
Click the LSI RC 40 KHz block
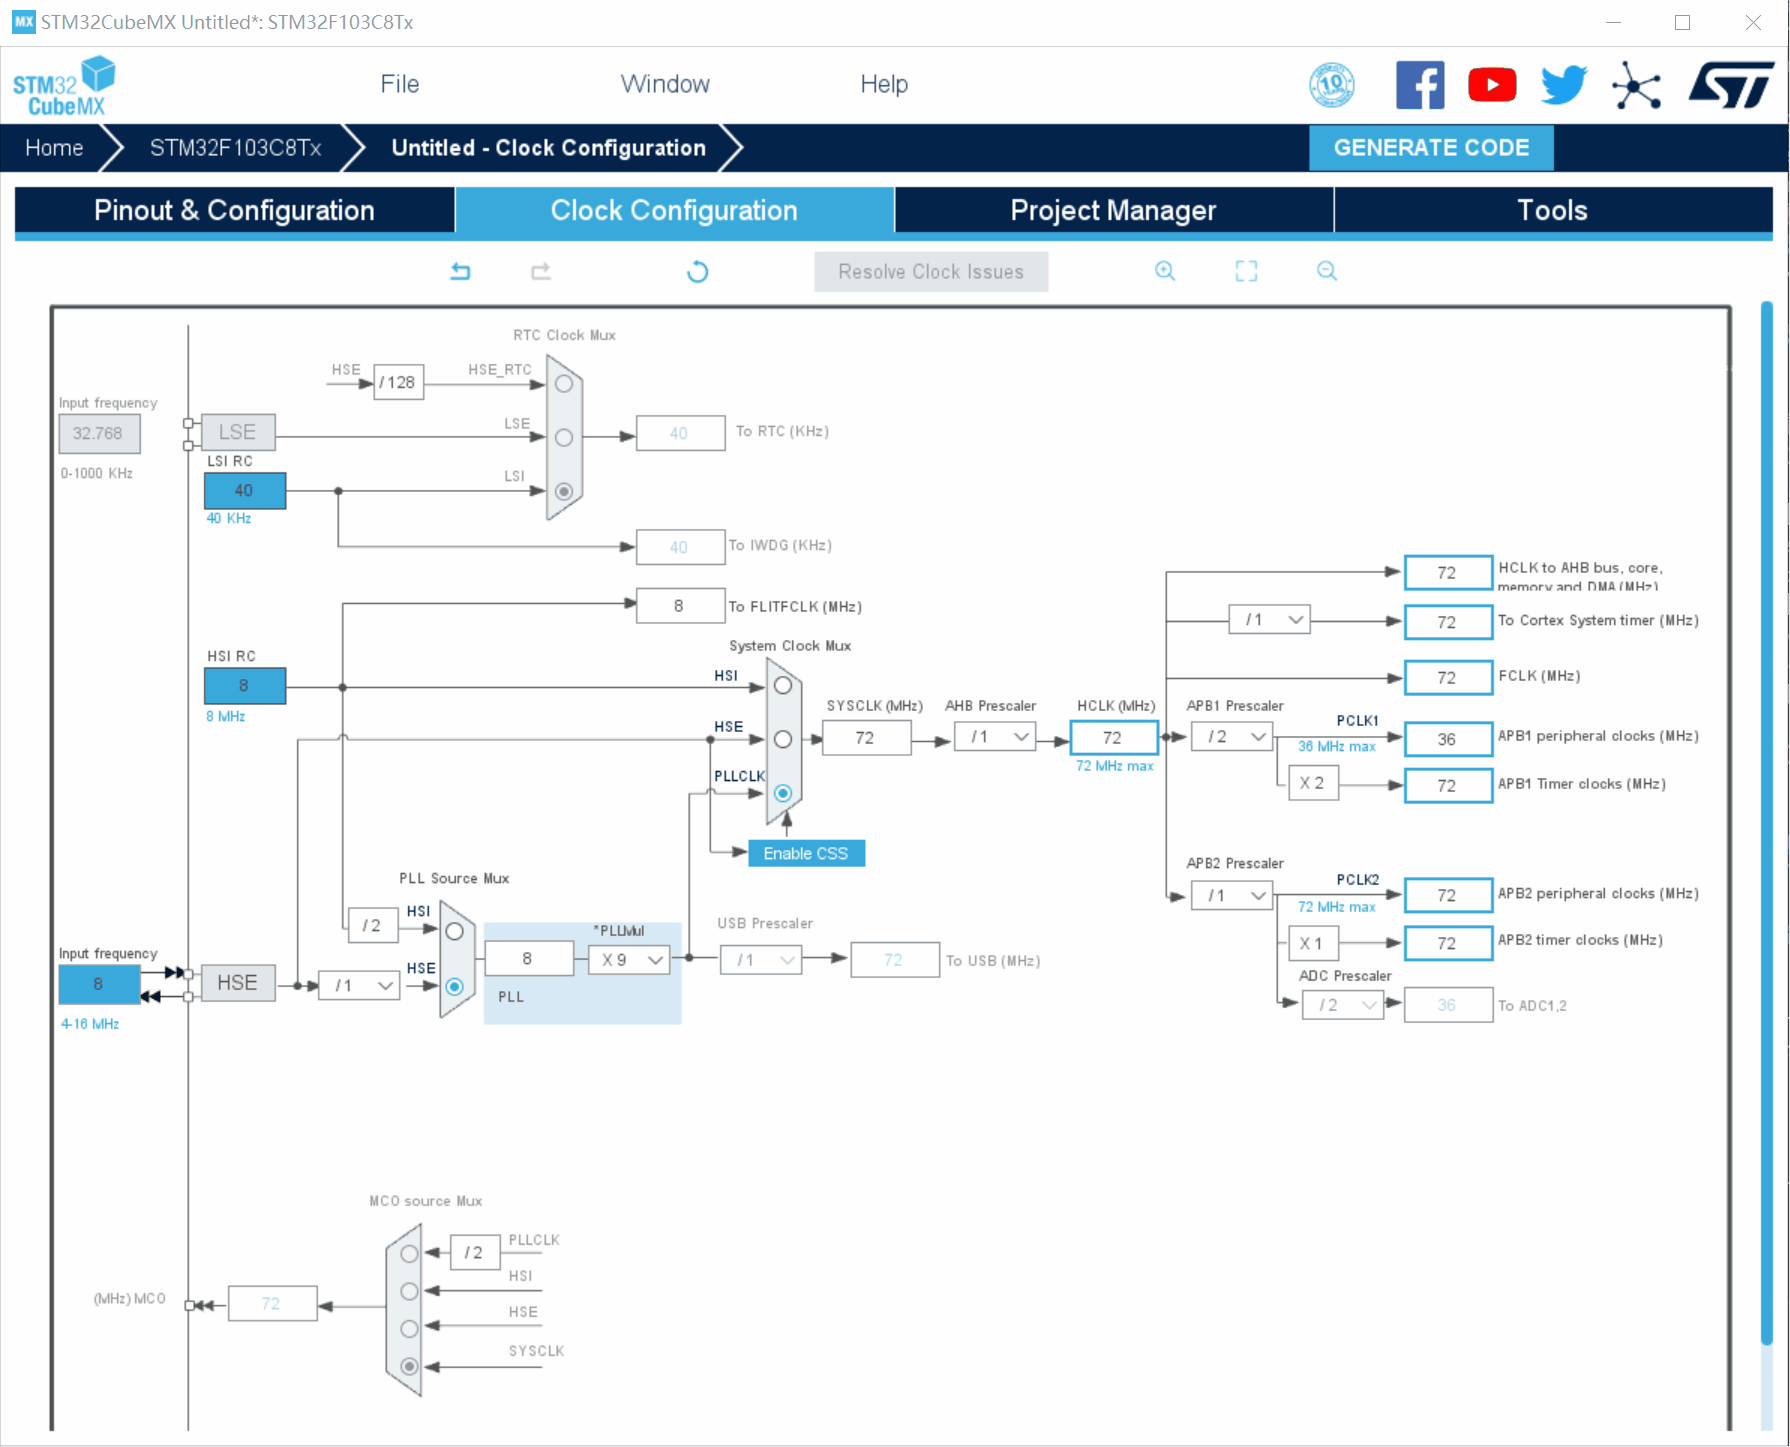(245, 490)
